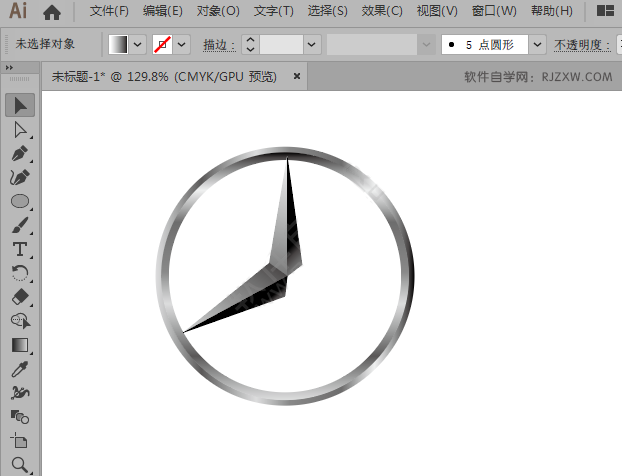The height and width of the screenshot is (476, 622).
Task: Select the Artboard tool
Action: (x=20, y=441)
